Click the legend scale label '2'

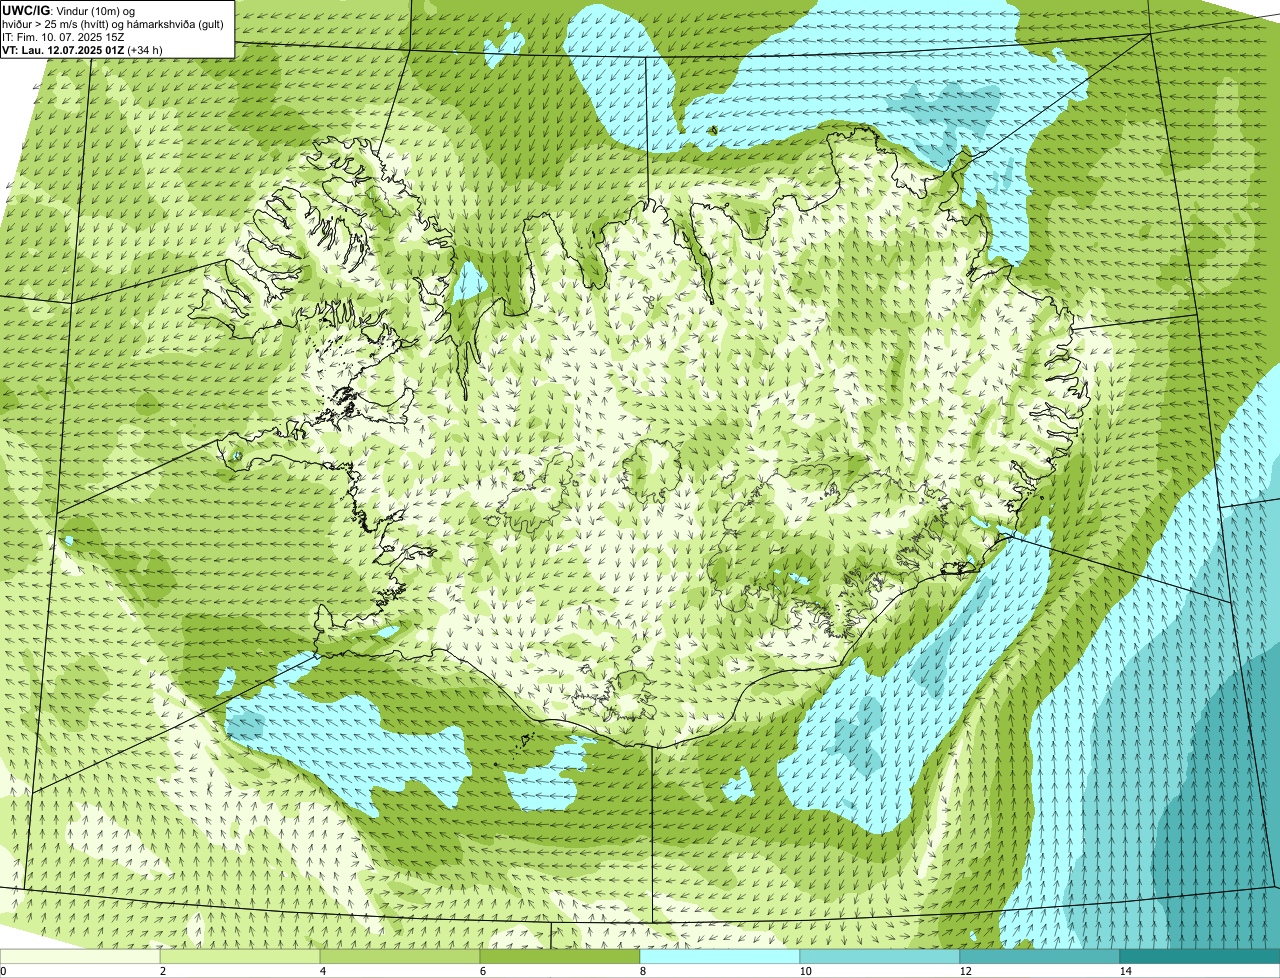pos(162,971)
